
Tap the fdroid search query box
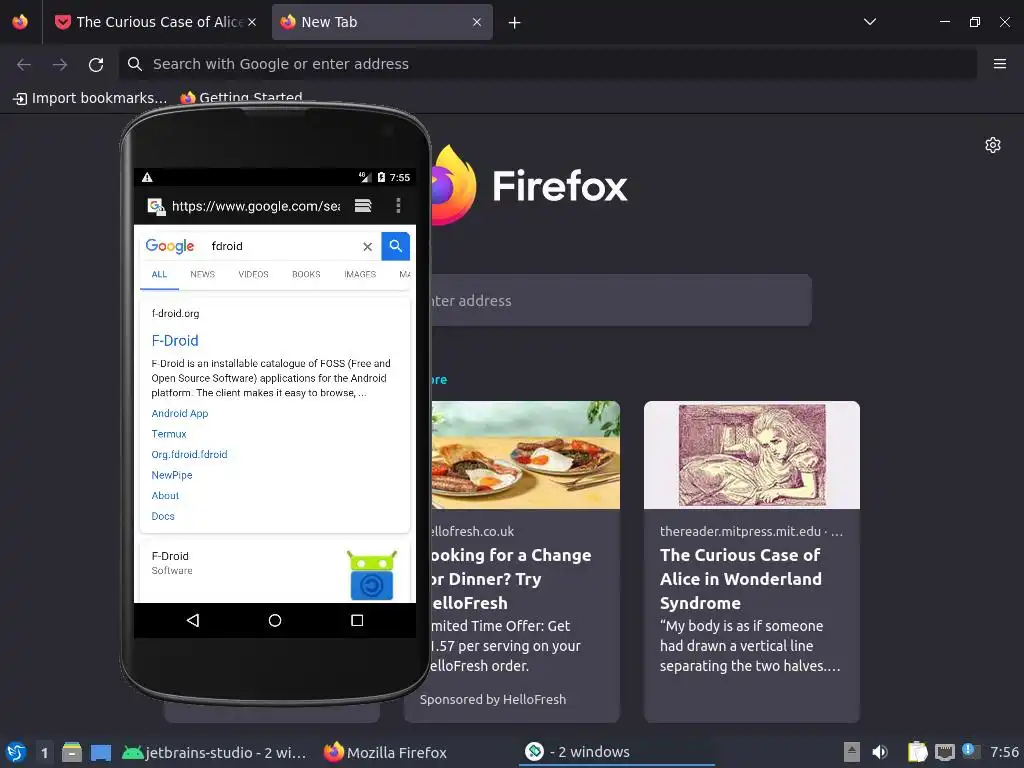point(282,246)
